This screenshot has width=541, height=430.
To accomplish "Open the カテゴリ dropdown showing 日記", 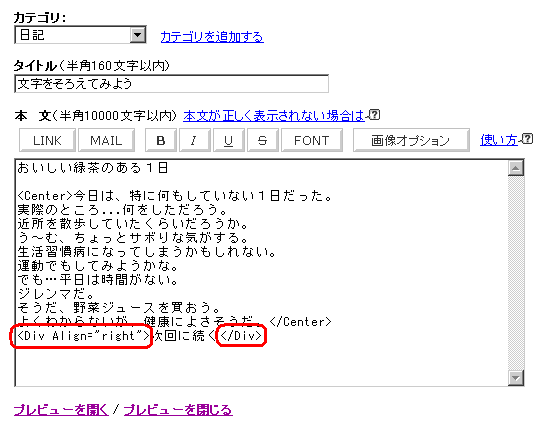I will (x=80, y=35).
